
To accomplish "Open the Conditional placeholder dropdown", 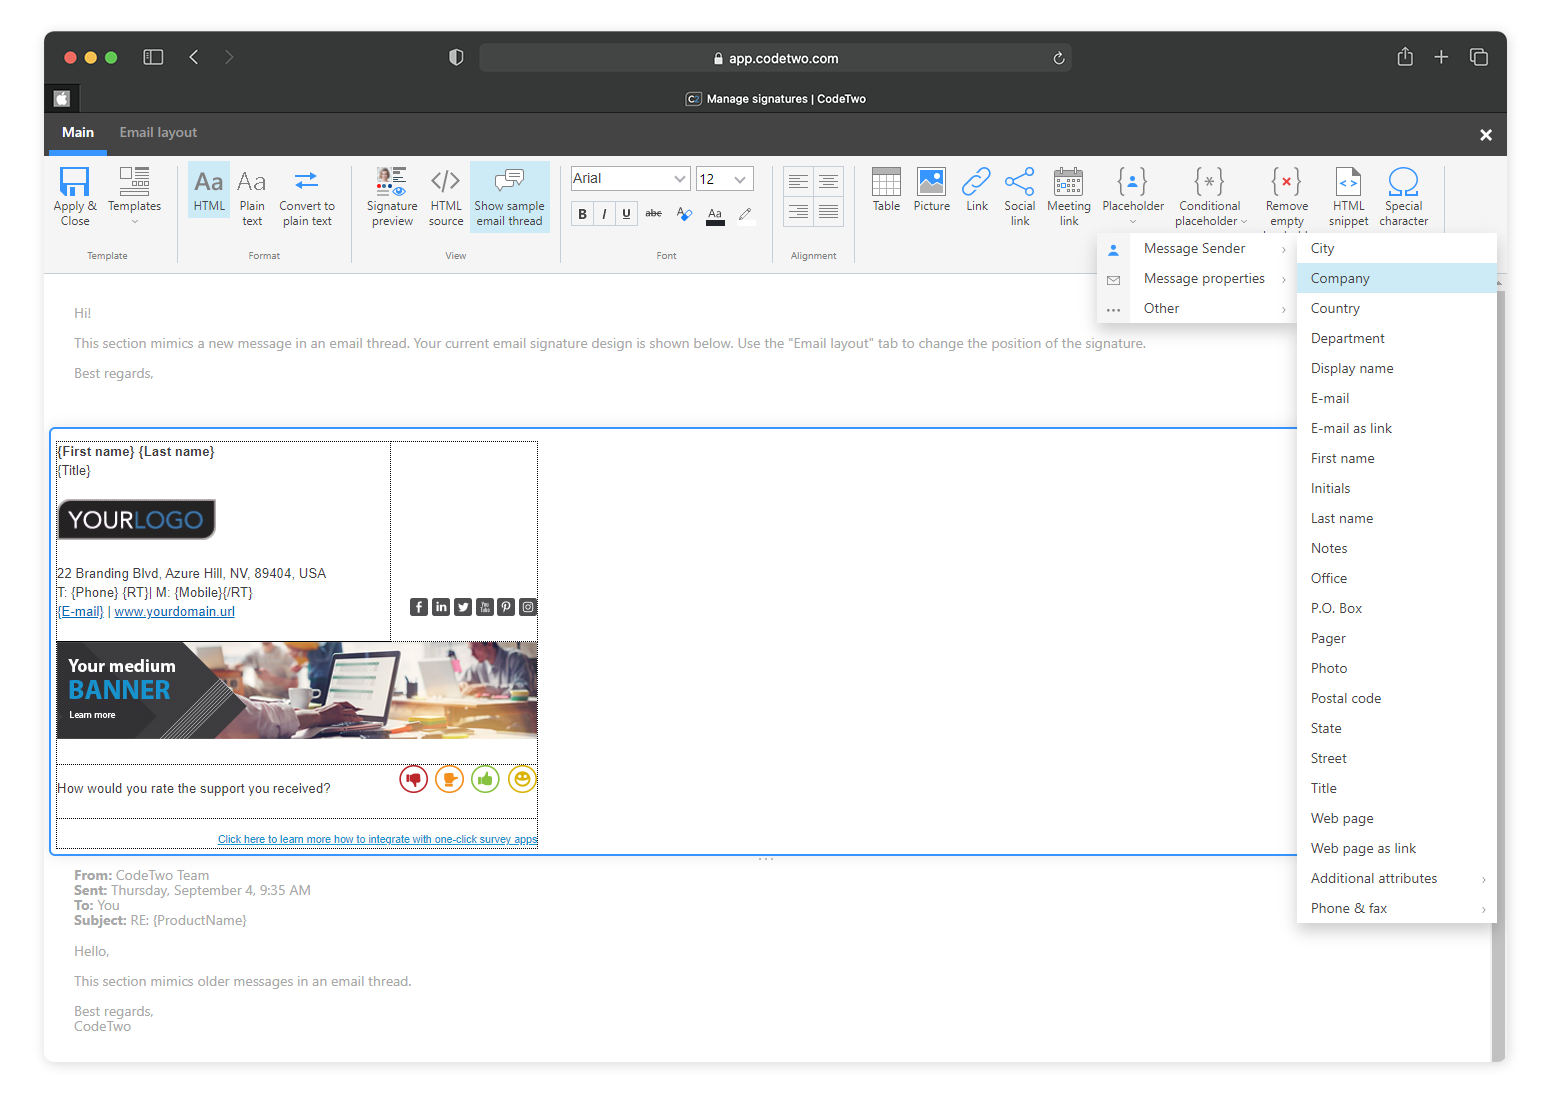I will 1209,196.
